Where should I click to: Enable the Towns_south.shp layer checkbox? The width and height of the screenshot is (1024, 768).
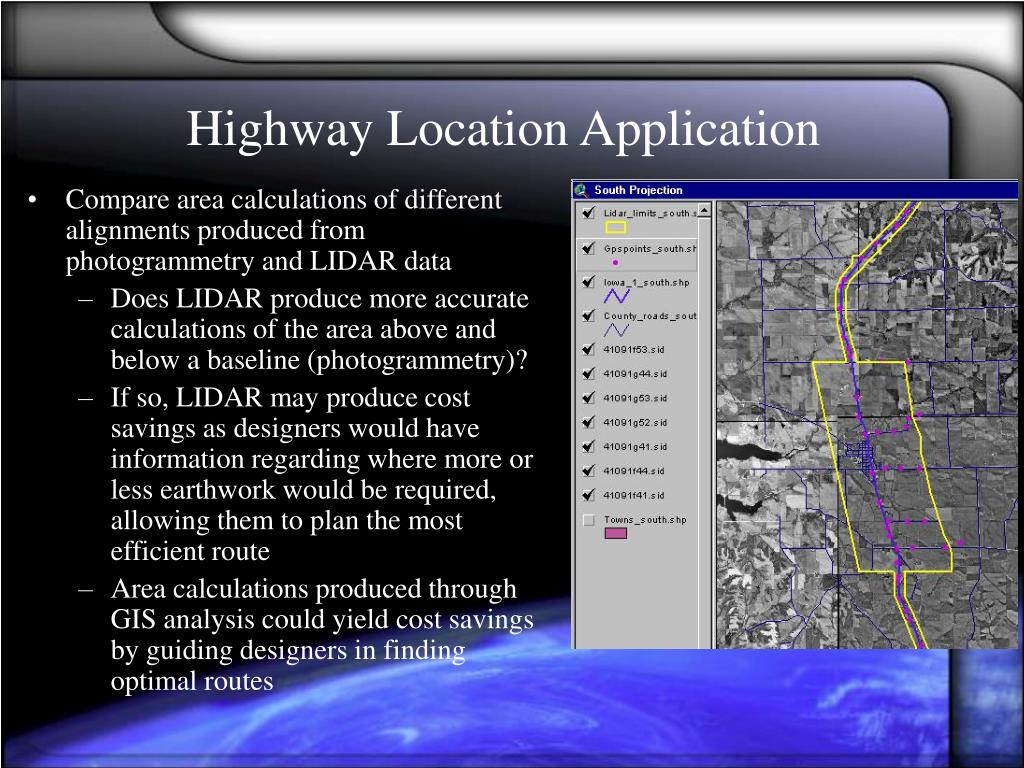click(x=588, y=520)
